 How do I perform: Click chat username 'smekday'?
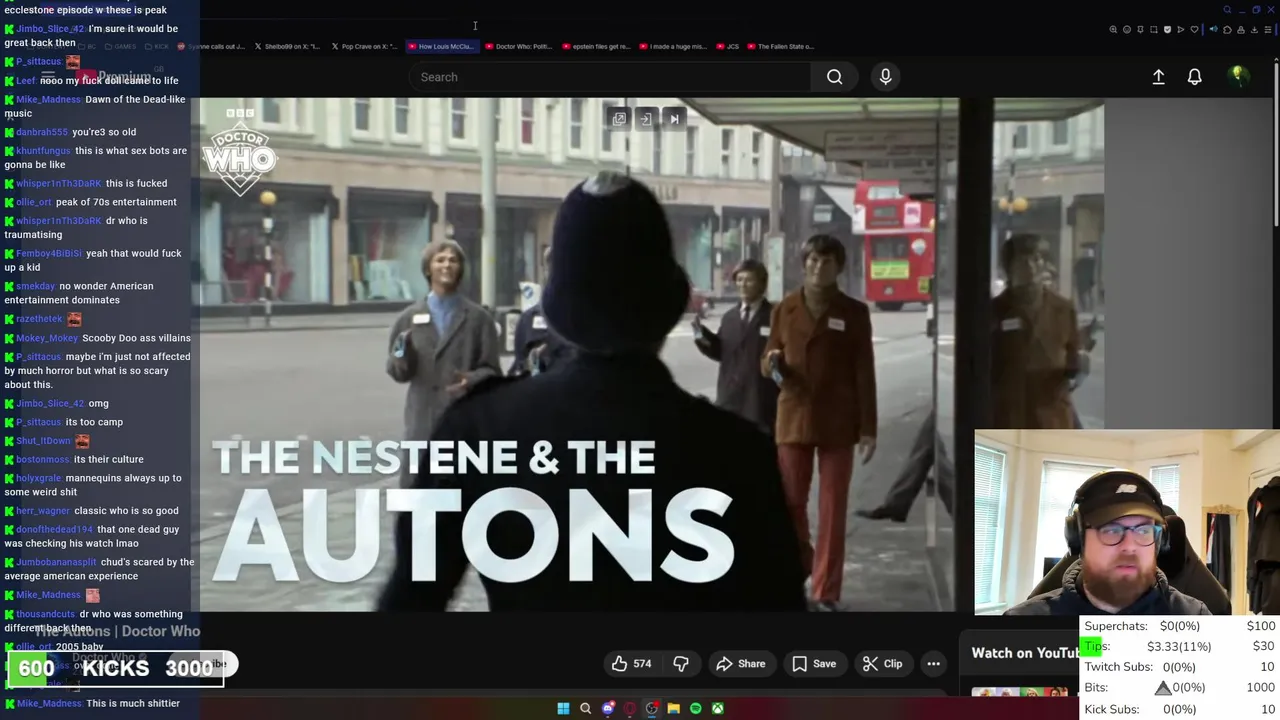(35, 286)
